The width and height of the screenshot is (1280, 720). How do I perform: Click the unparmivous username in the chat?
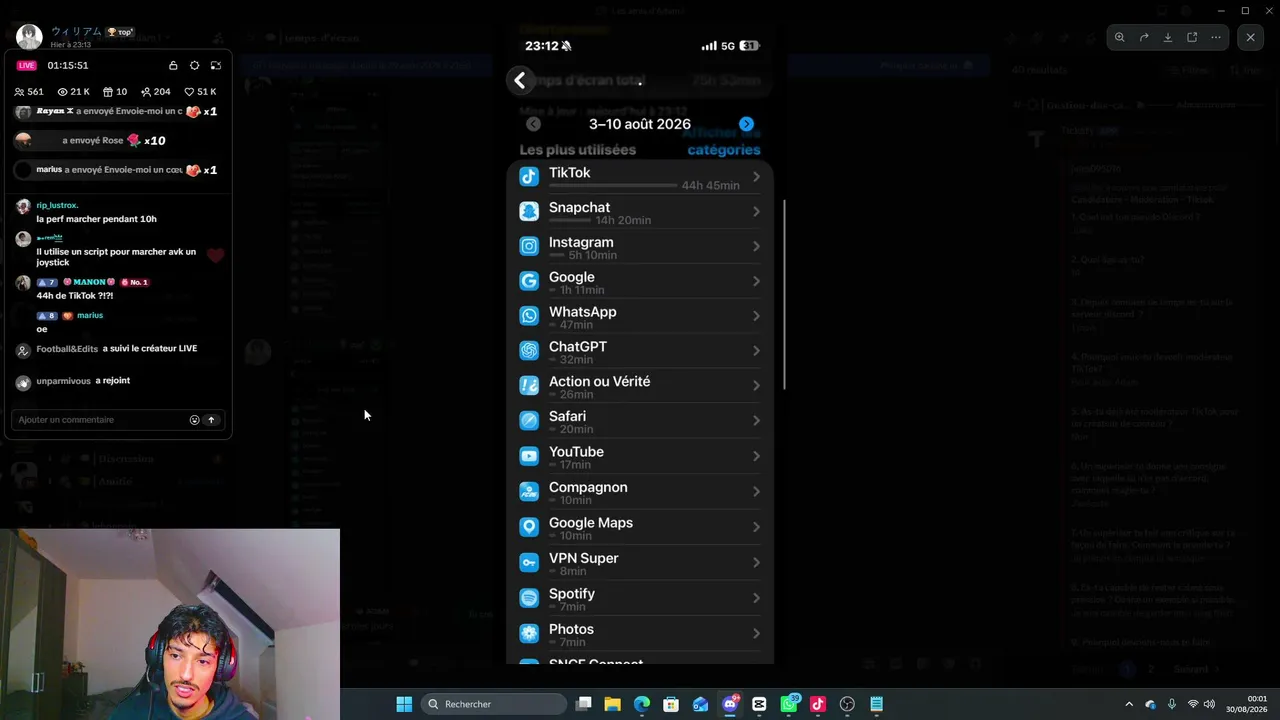(x=63, y=381)
